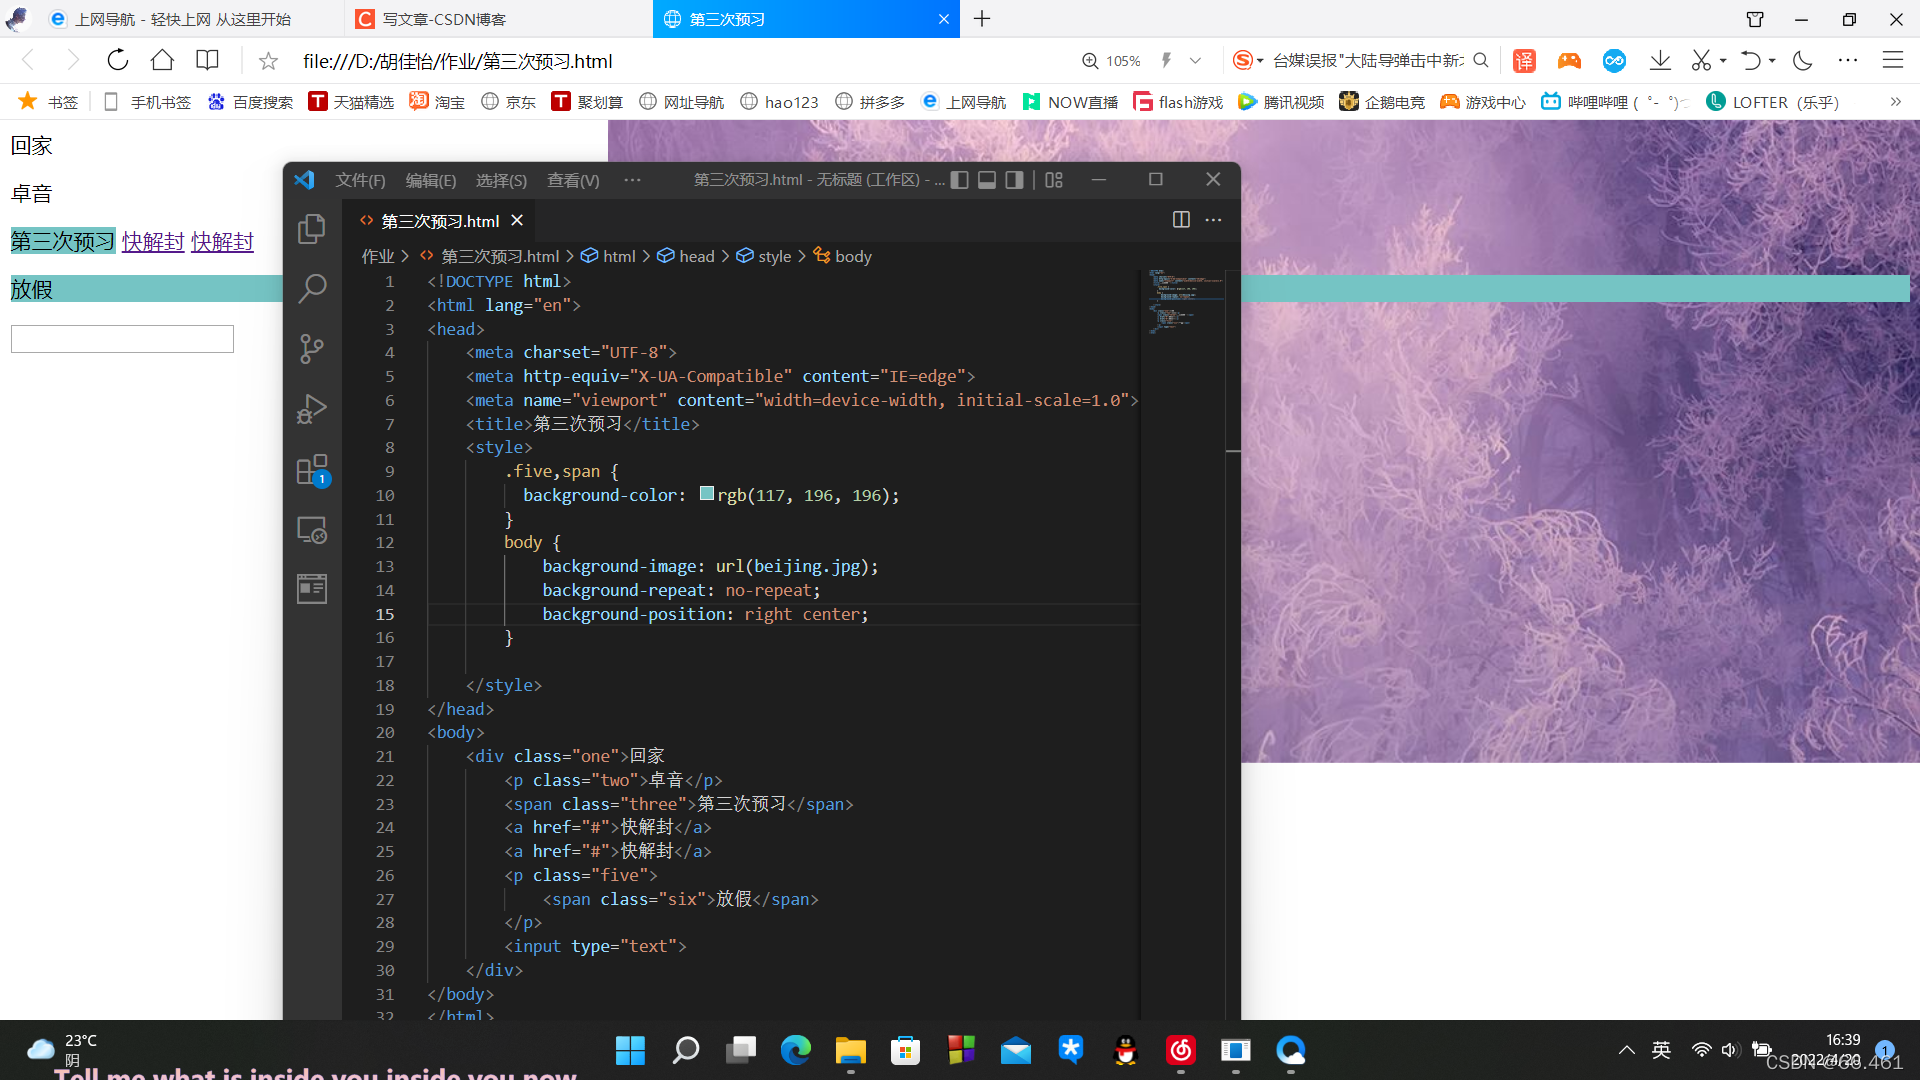Open the browser hamburger main menu
This screenshot has width=1920, height=1080.
[x=1893, y=61]
